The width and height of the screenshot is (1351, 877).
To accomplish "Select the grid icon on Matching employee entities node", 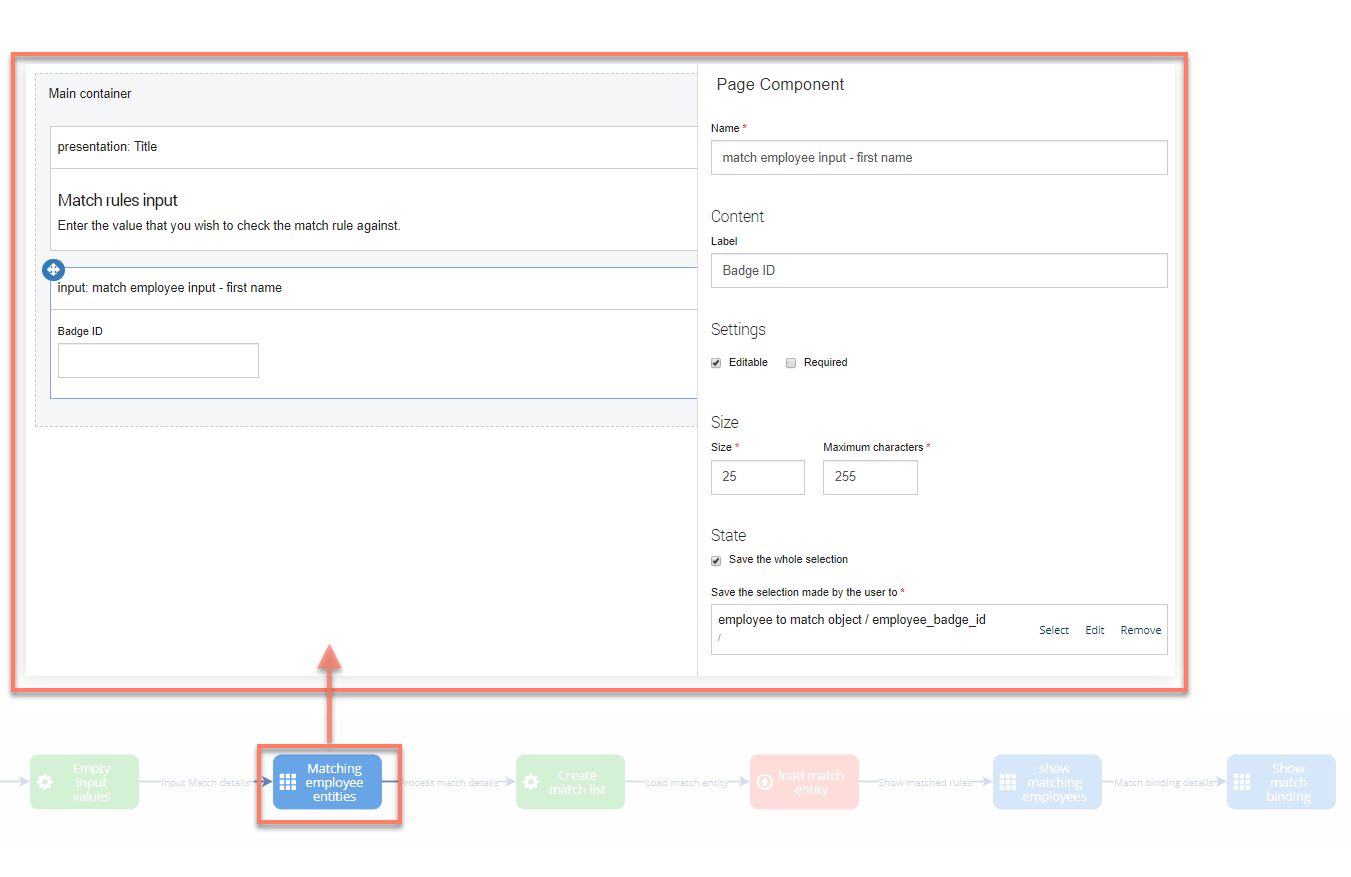I will [287, 781].
